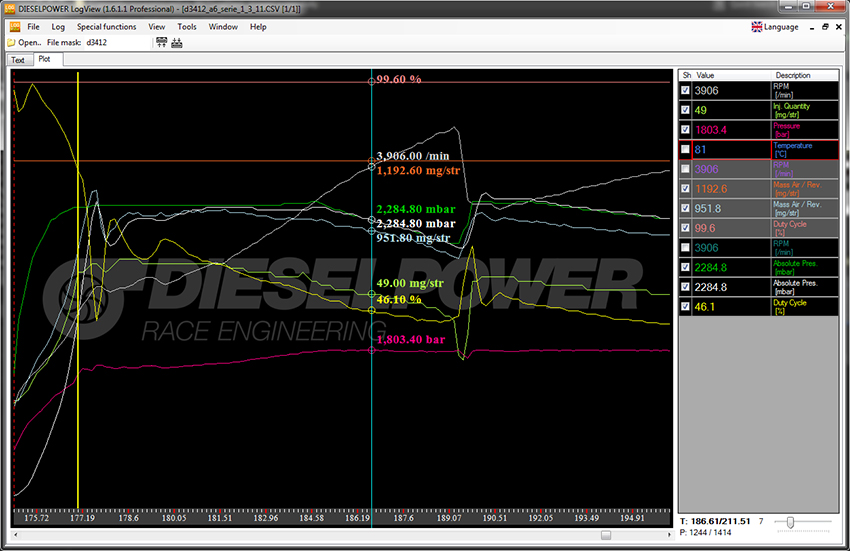The image size is (850, 551).
Task: Click the Open folder icon in toolbar
Action: [x=11, y=42]
